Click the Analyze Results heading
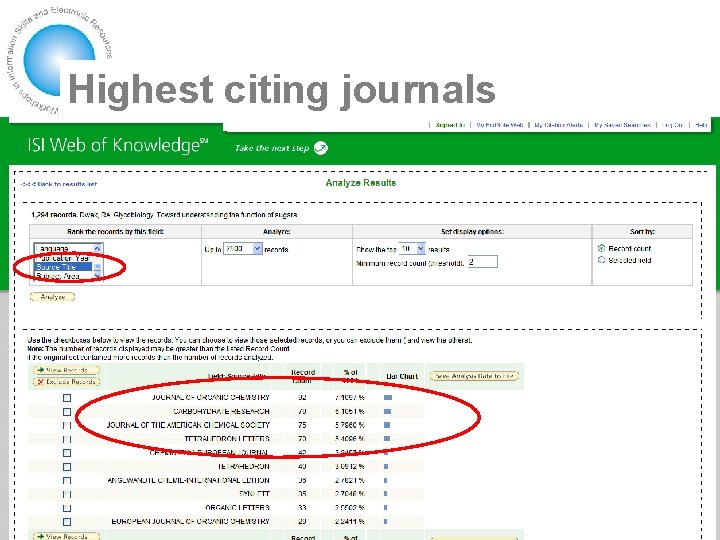The width and height of the screenshot is (720, 540). pos(360,183)
